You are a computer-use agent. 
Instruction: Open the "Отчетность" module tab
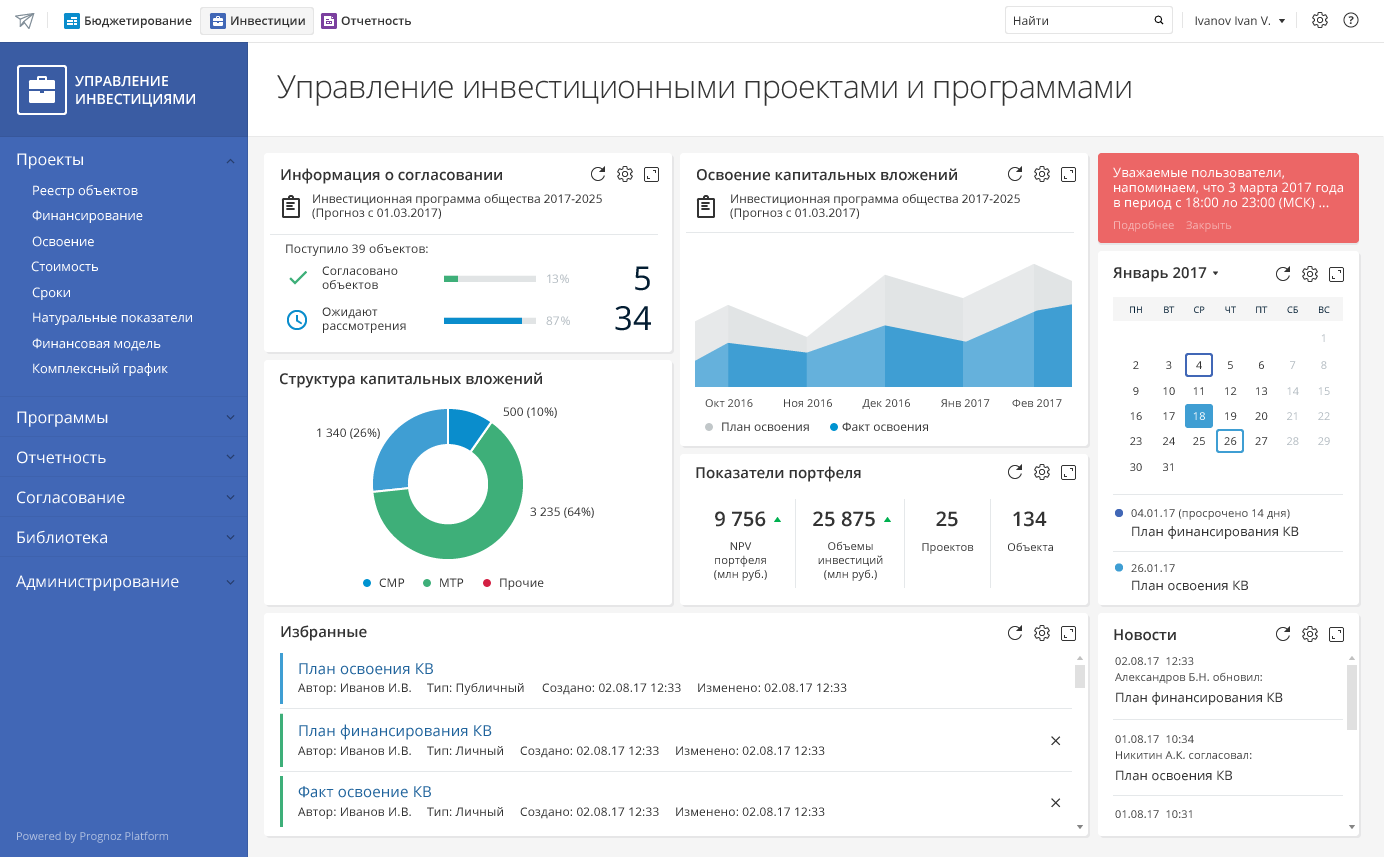tap(364, 19)
